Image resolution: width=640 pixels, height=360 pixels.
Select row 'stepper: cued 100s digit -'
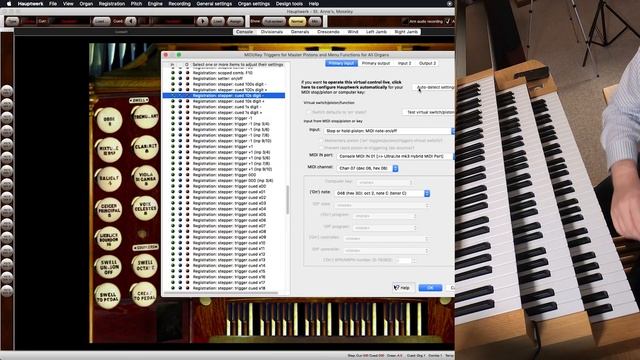click(x=230, y=84)
